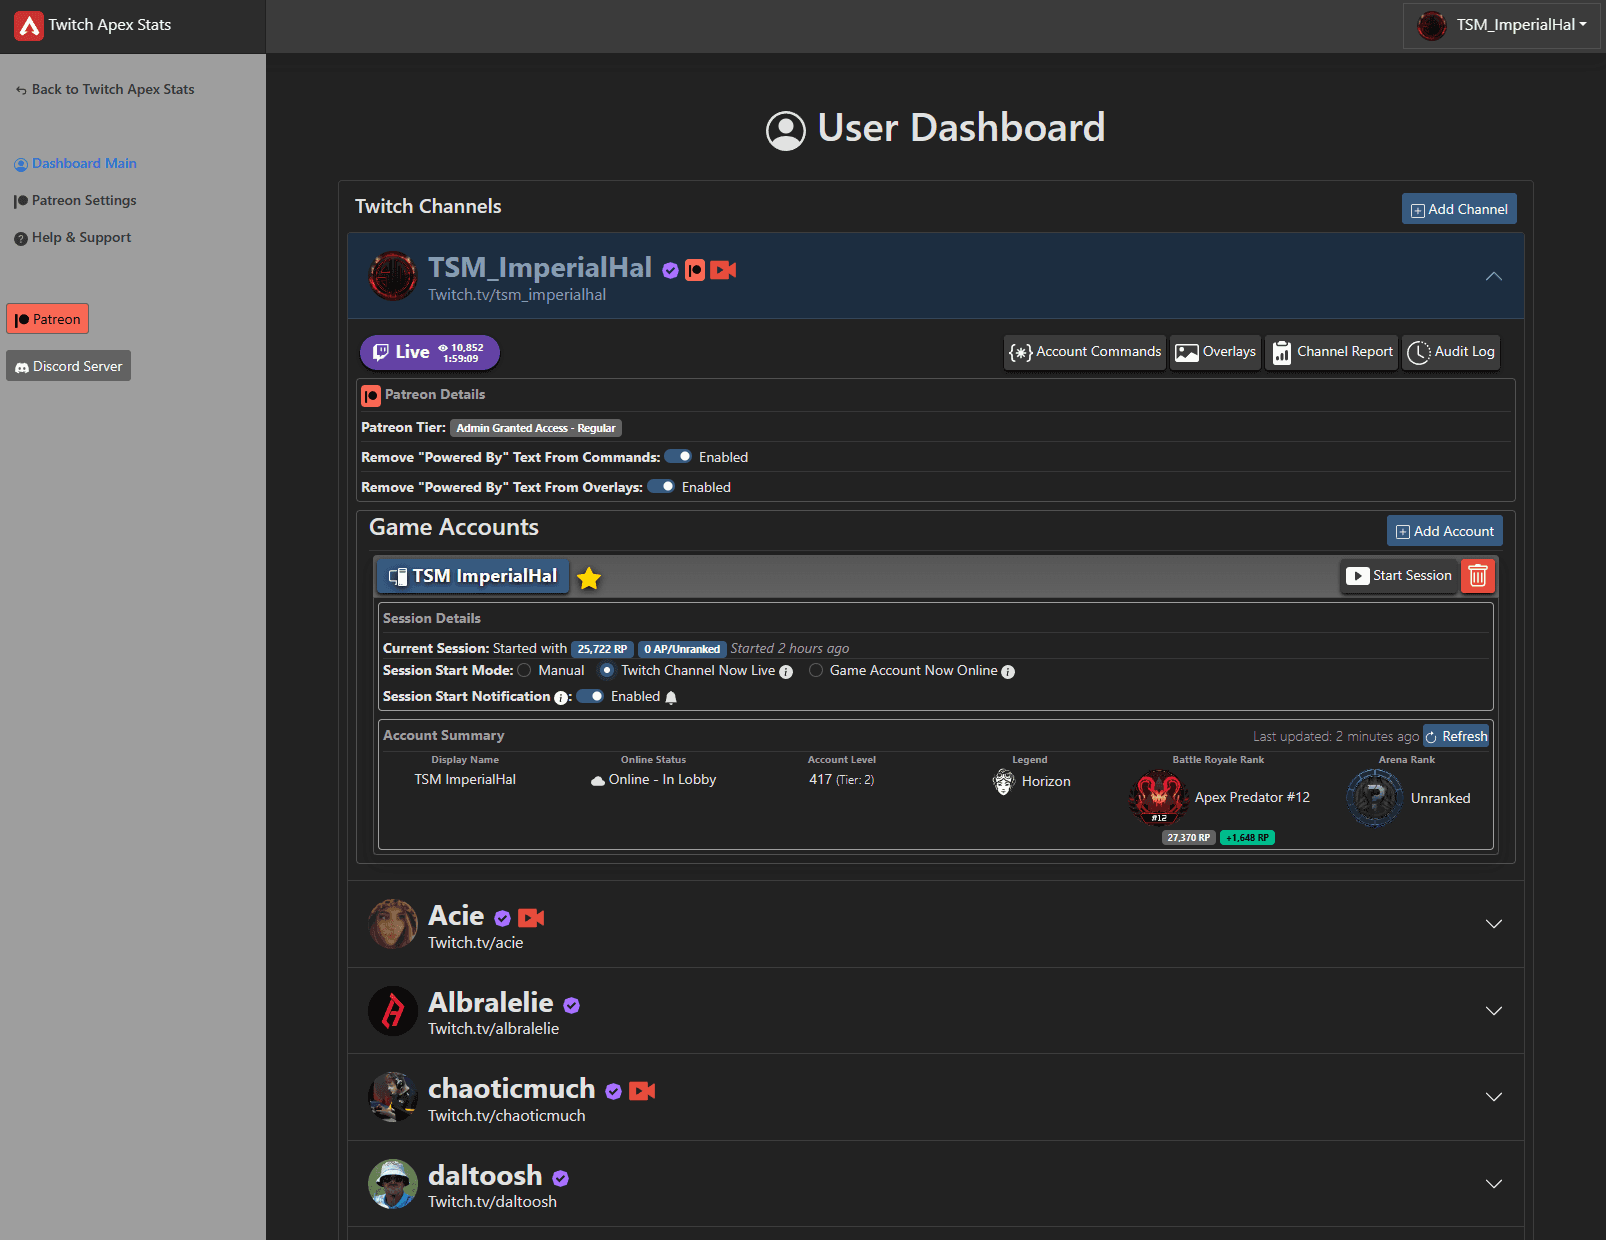Viewport: 1606px width, 1240px height.
Task: Collapse the TSM_ImperialHal channel panel
Action: tap(1494, 276)
